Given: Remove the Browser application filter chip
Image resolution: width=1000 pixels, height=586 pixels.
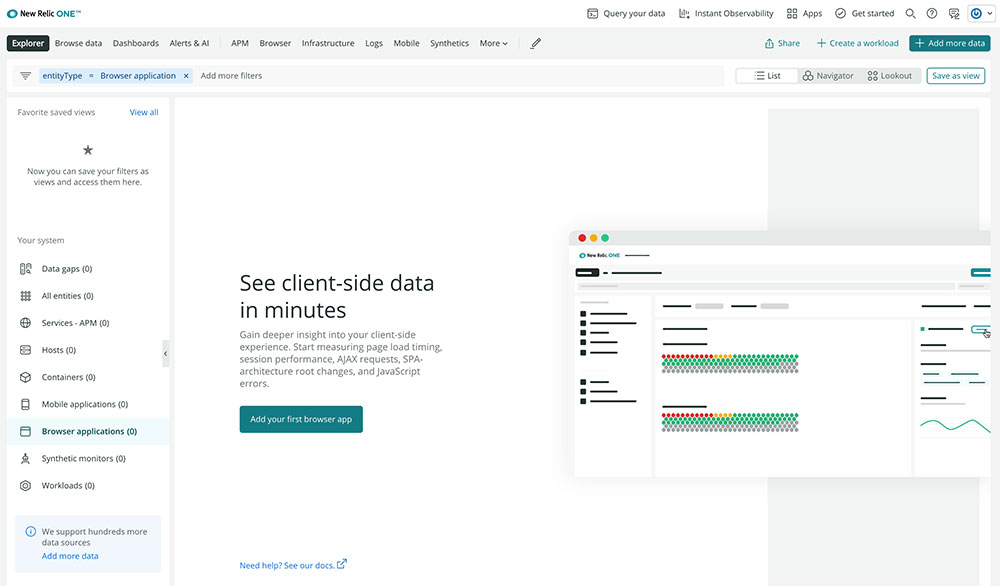Looking at the screenshot, I should [x=186, y=76].
